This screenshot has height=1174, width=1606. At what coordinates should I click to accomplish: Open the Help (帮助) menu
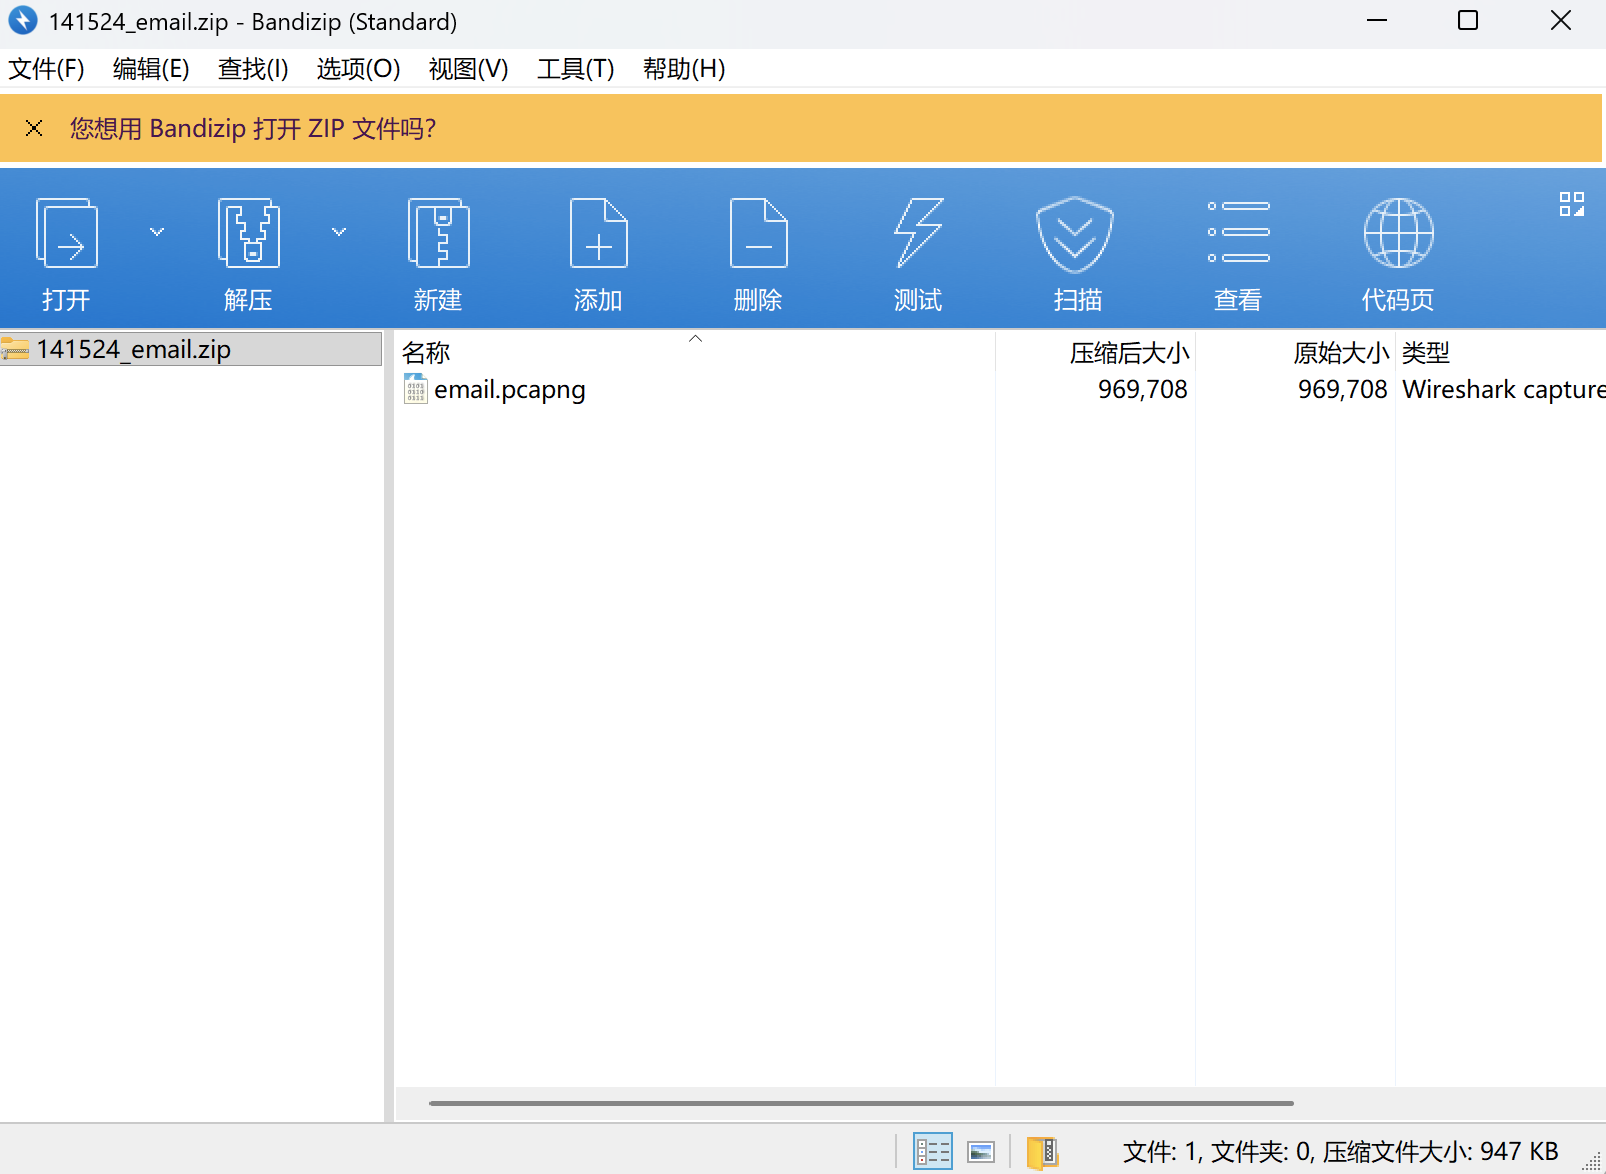coord(684,69)
